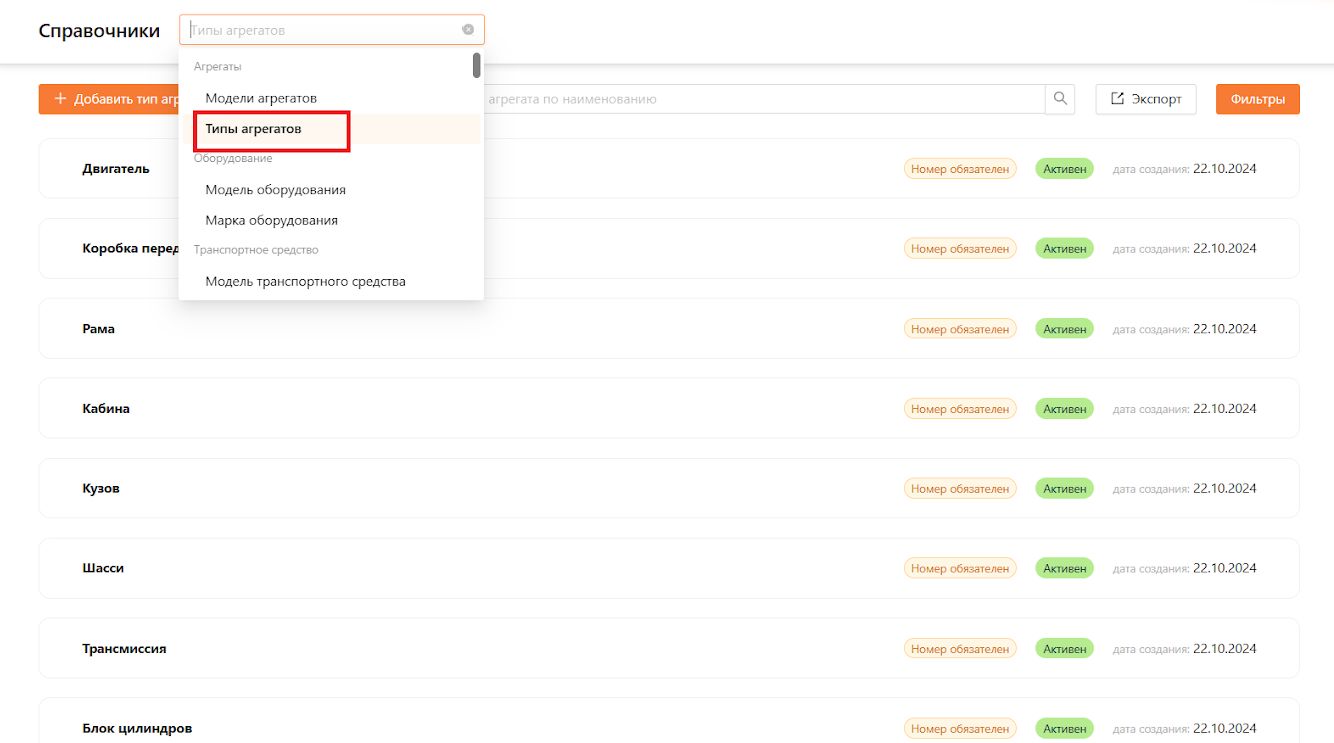Click the Добавить тип агрегата button
The image size is (1334, 743).
click(109, 99)
